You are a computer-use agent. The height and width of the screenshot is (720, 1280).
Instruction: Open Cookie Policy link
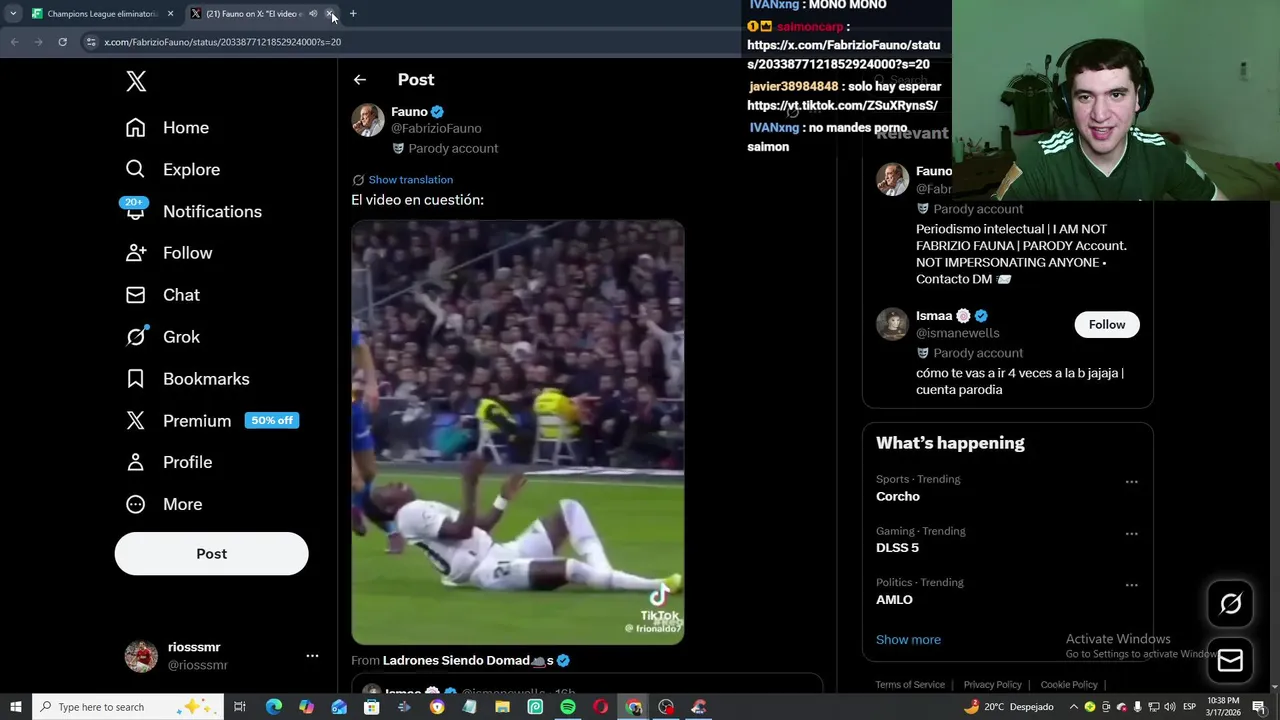(1069, 685)
